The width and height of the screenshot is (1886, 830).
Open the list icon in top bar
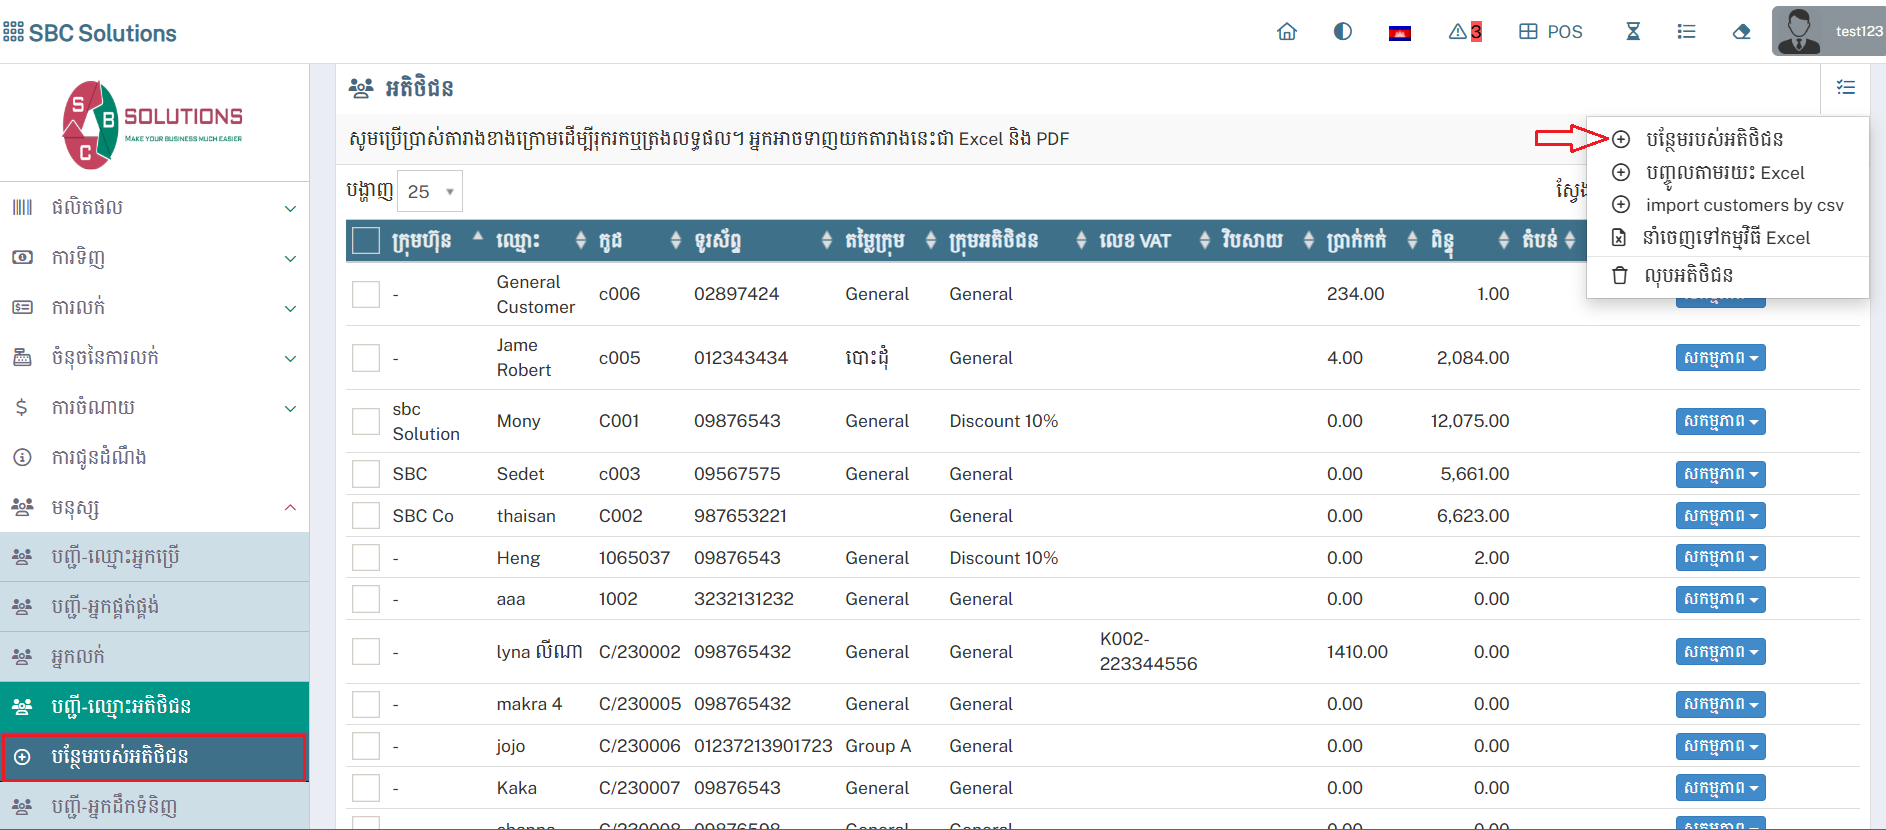click(x=1686, y=32)
